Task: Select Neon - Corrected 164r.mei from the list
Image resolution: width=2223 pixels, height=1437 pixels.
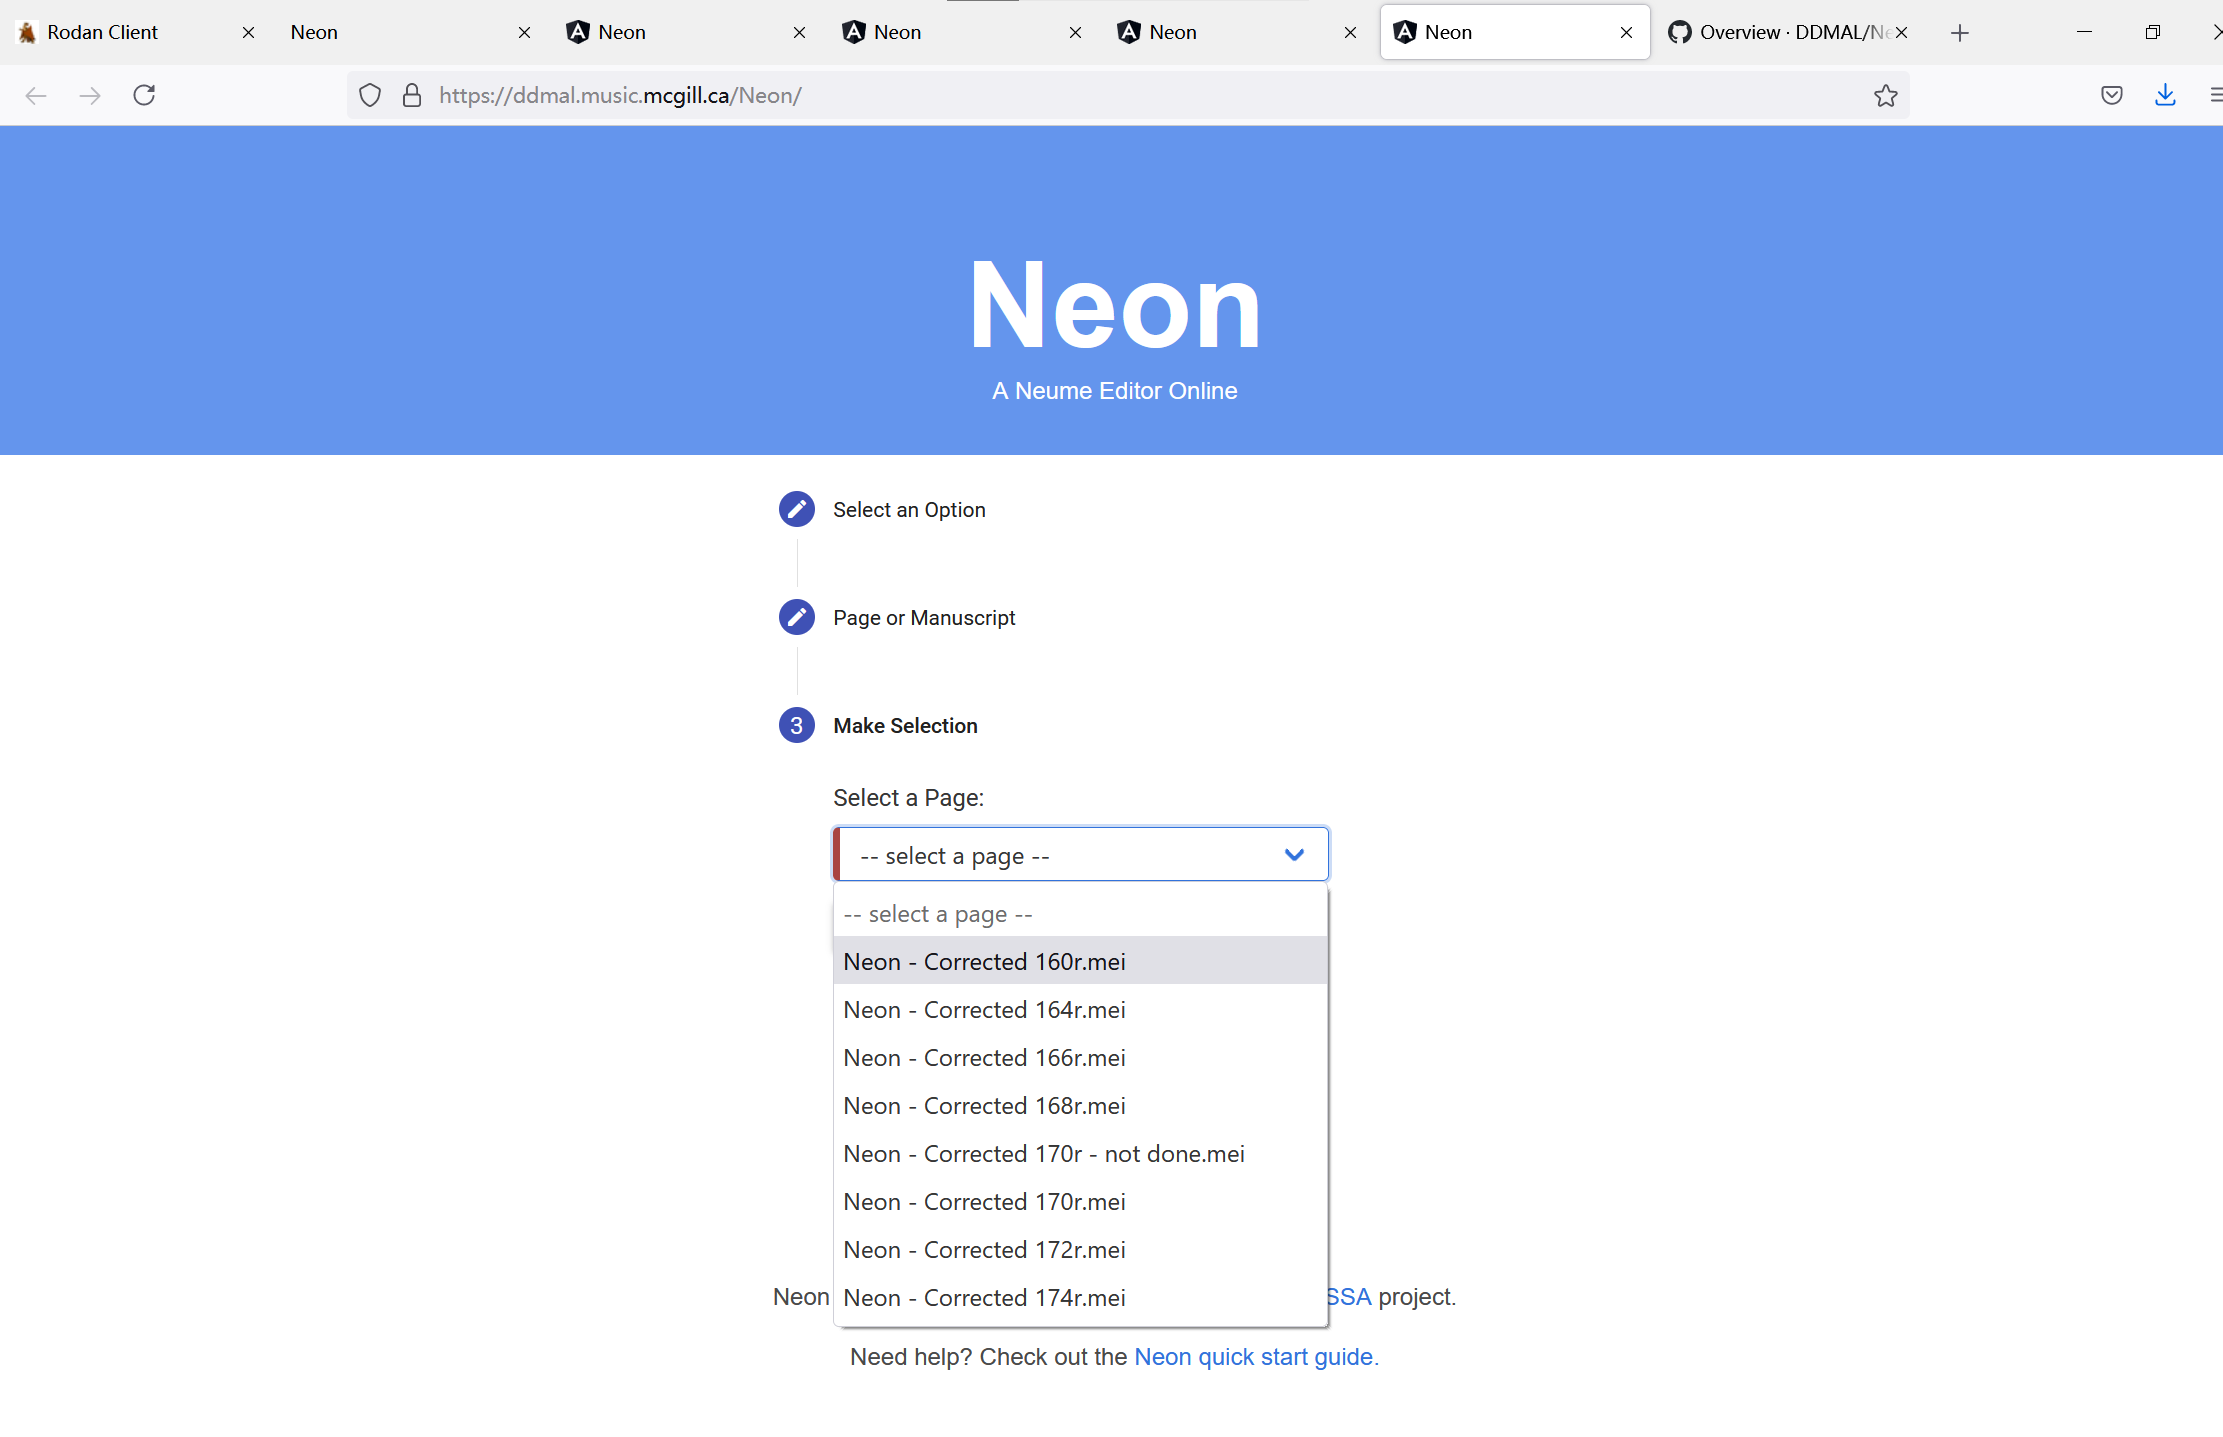Action: (x=984, y=1010)
